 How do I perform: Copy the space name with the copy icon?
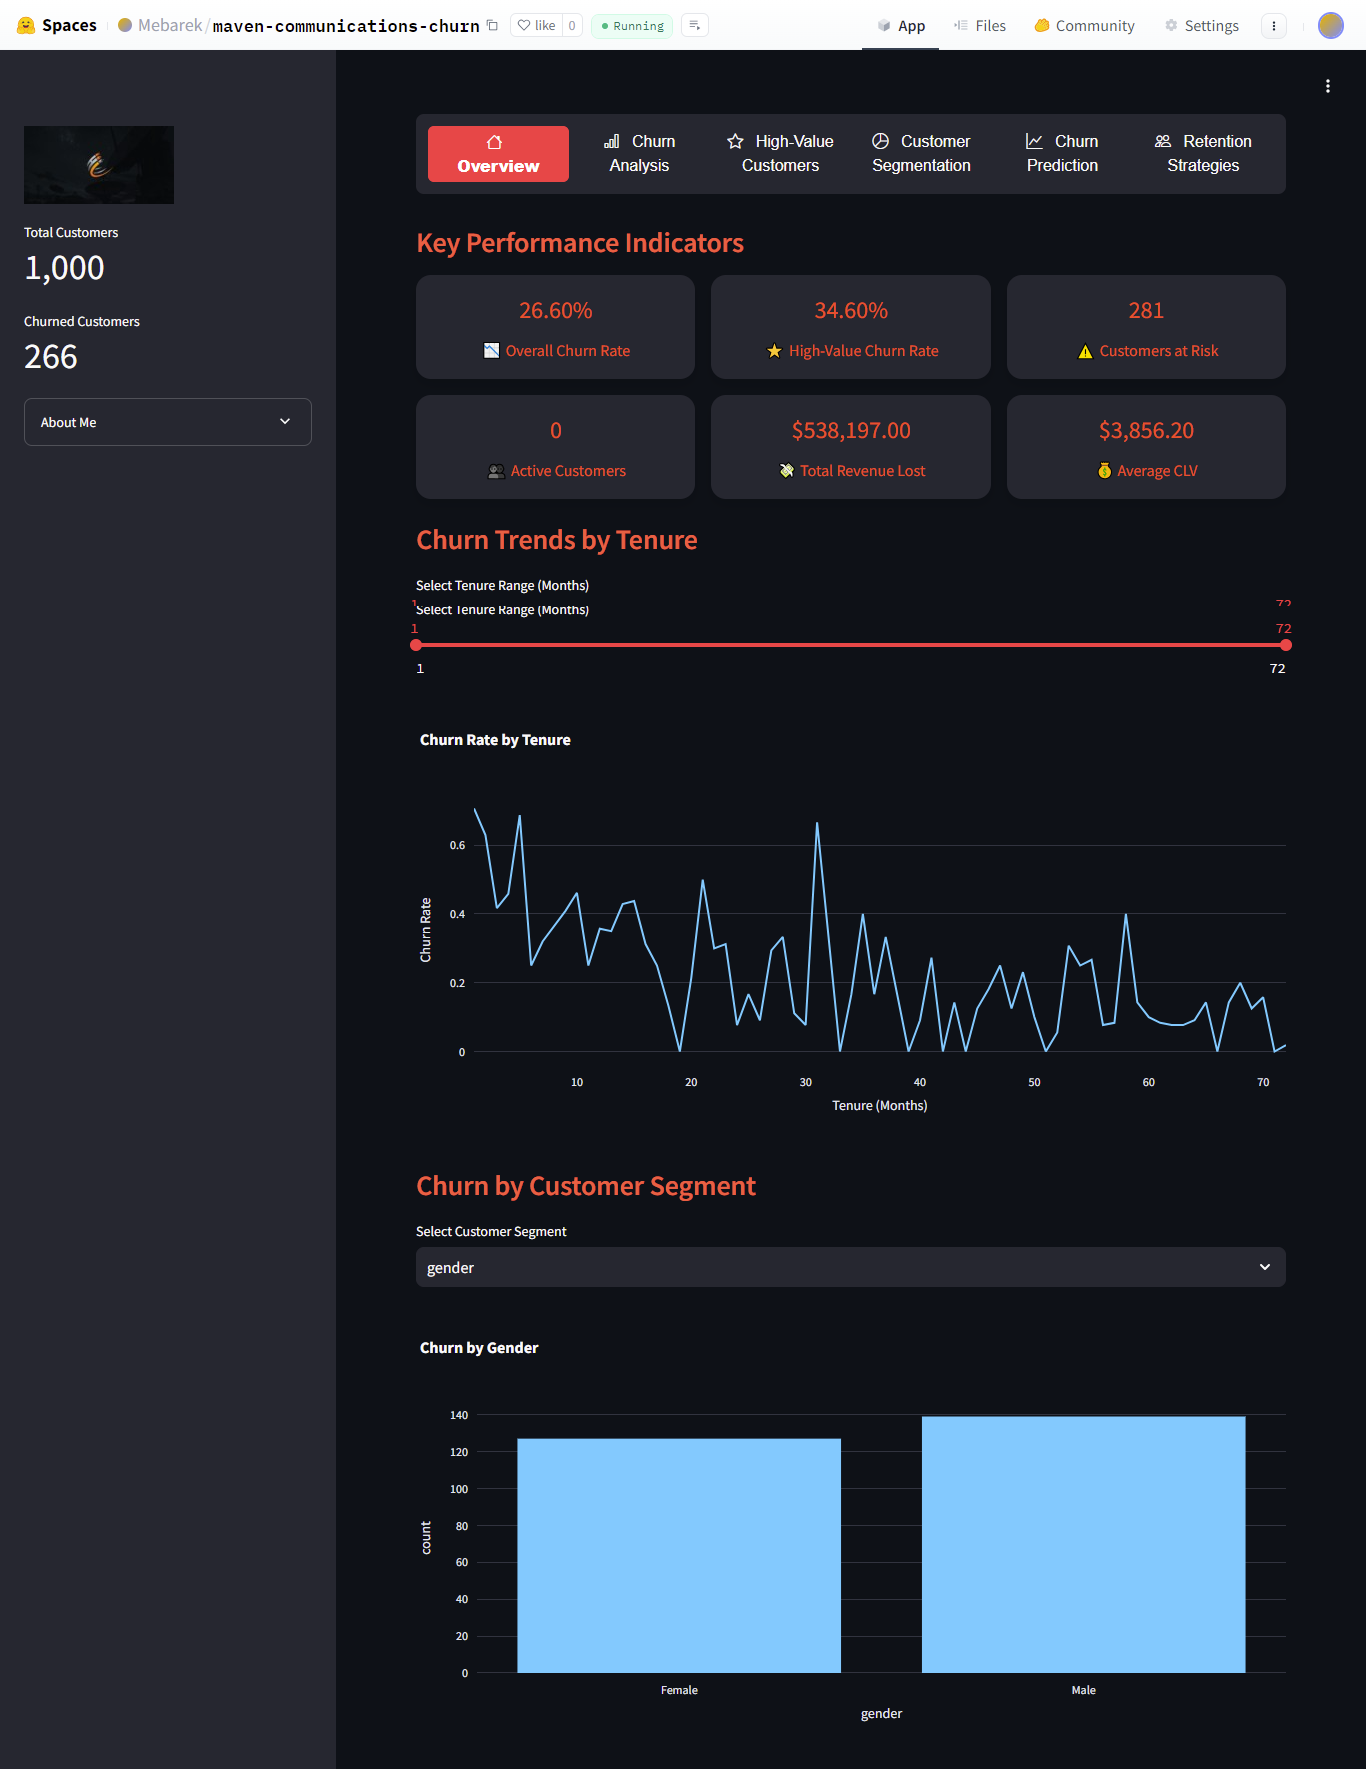click(x=492, y=25)
